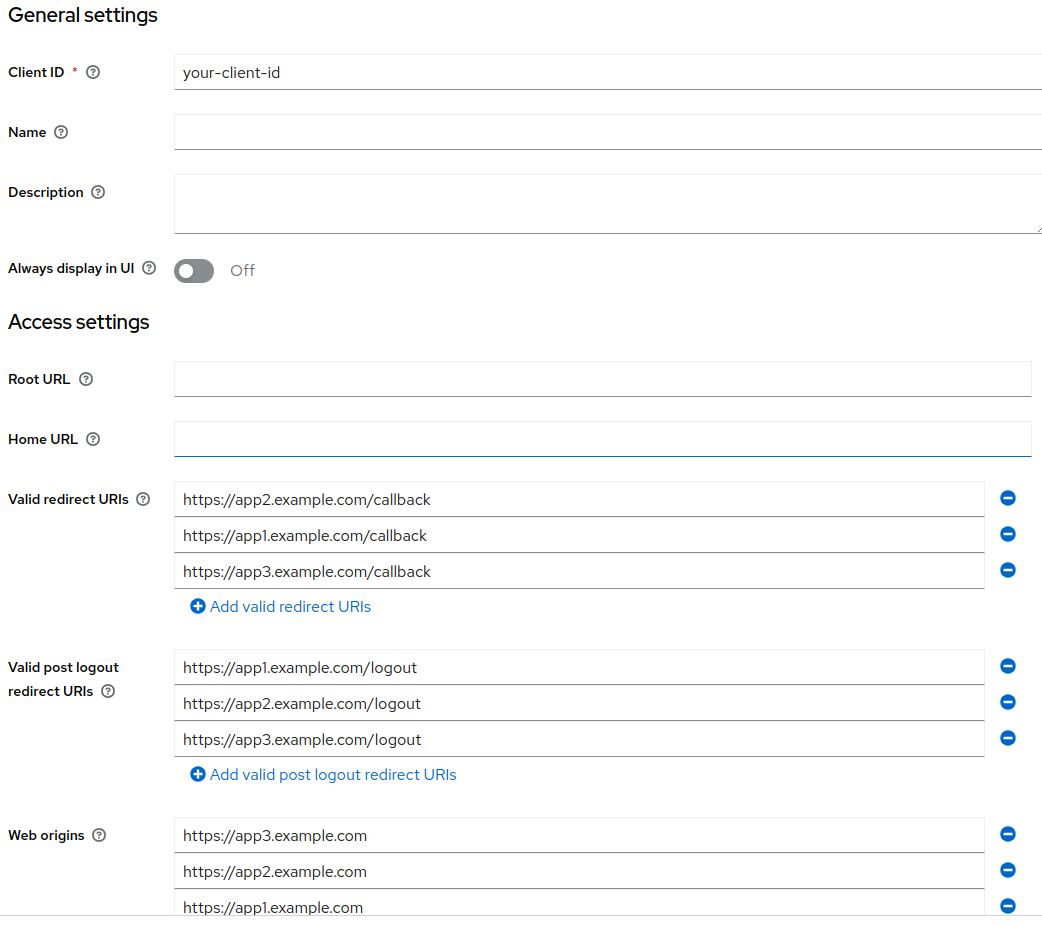The height and width of the screenshot is (926, 1042).
Task: Click inside the Description text area
Action: (607, 203)
